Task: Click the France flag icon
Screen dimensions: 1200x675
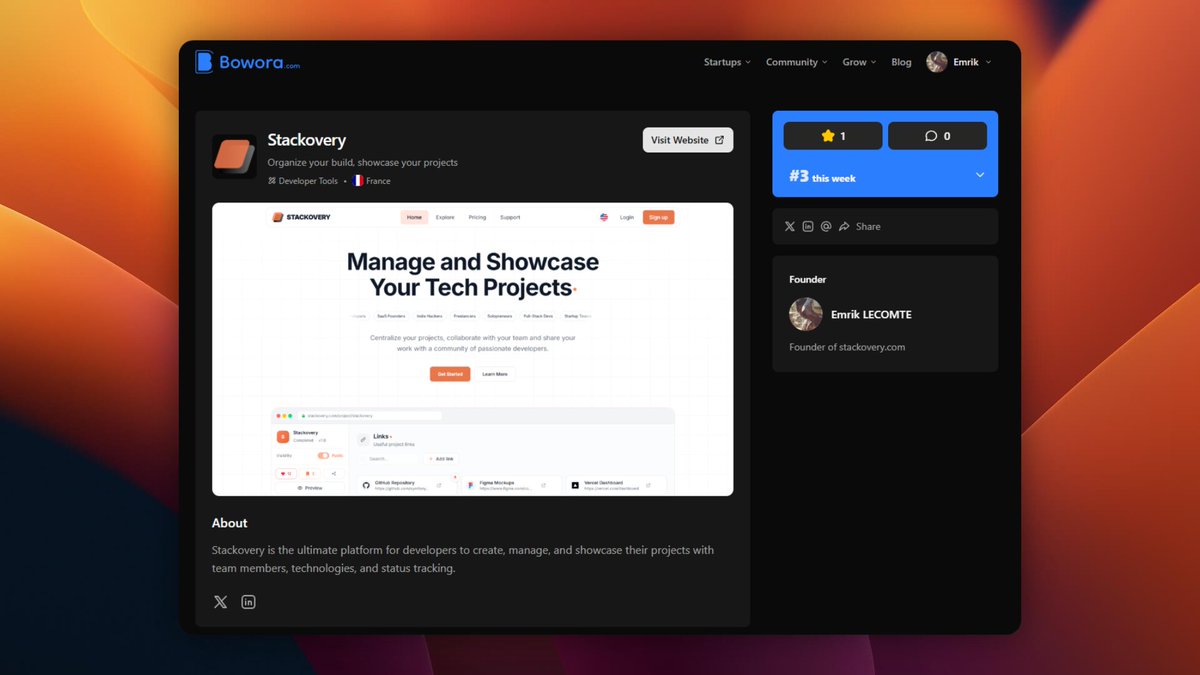Action: pyautogui.click(x=357, y=181)
